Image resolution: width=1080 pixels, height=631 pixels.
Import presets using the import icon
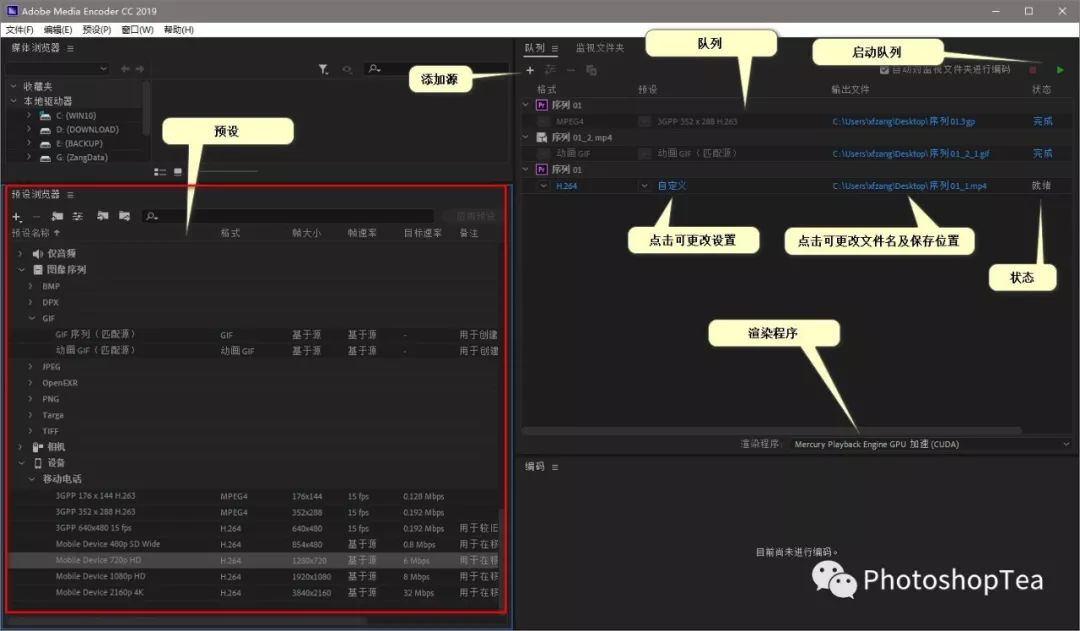(103, 216)
